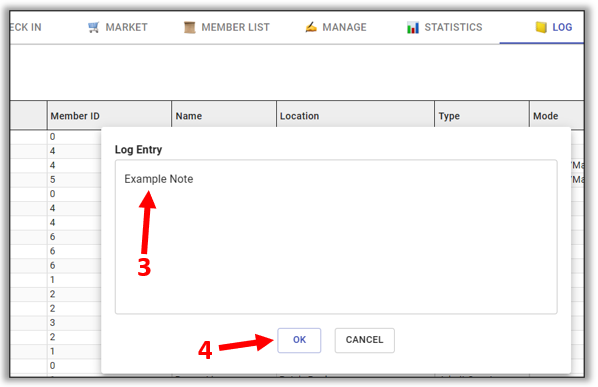Image resolution: width=598 pixels, height=387 pixels.
Task: Click the Location column header
Action: pyautogui.click(x=355, y=116)
